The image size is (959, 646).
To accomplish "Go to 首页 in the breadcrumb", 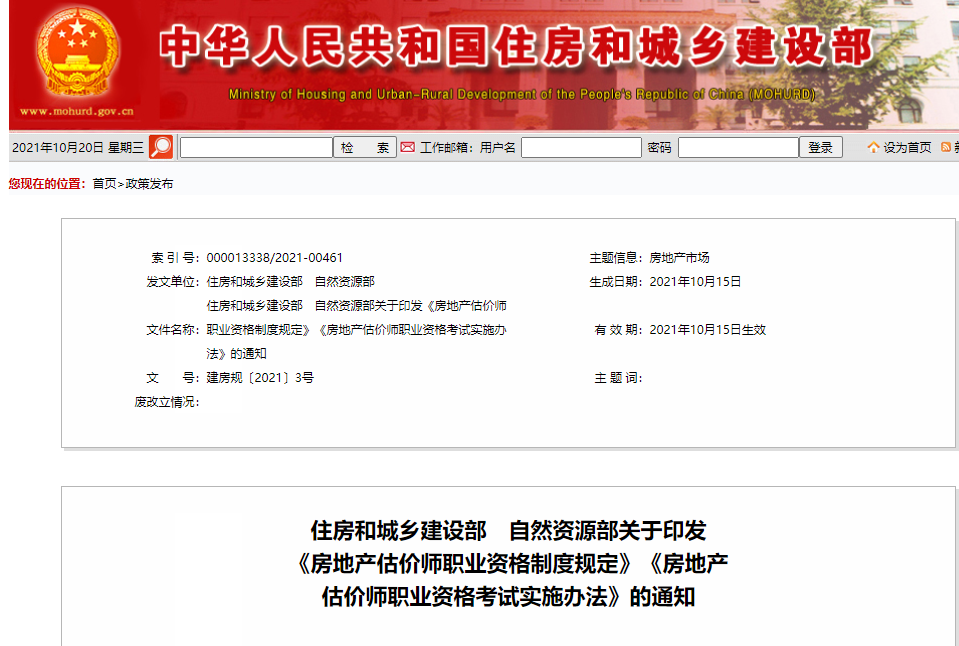I will coord(104,184).
